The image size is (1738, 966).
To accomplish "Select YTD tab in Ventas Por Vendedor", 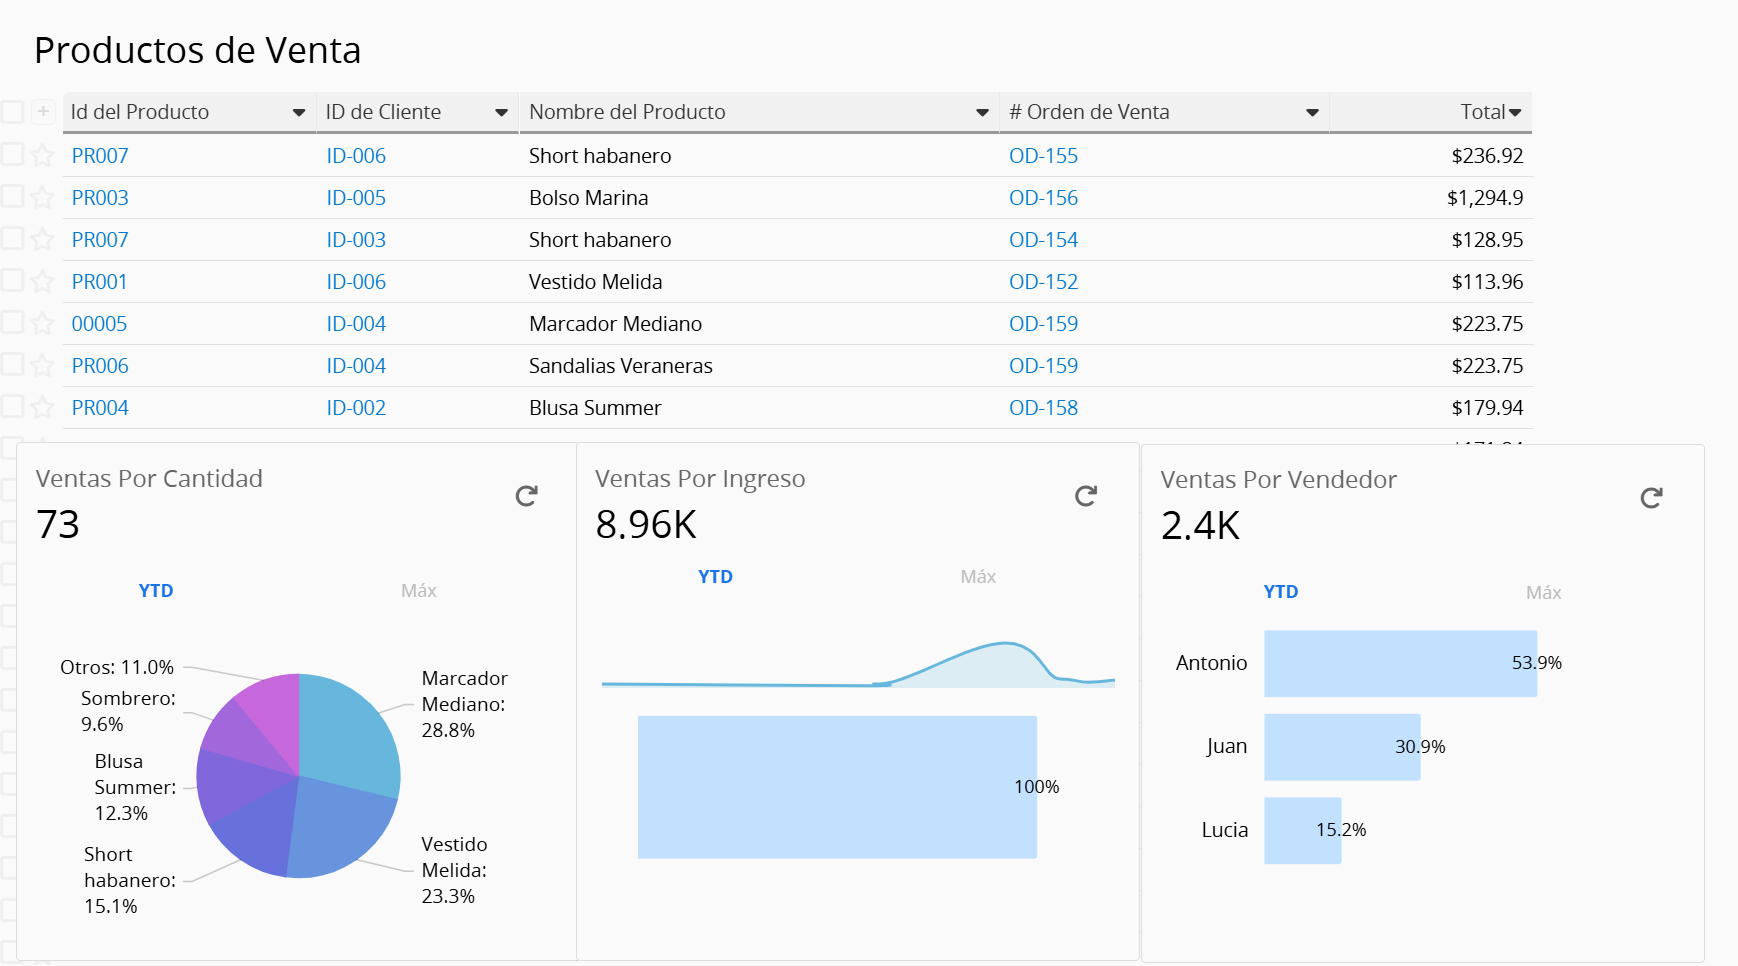I will (1281, 592).
